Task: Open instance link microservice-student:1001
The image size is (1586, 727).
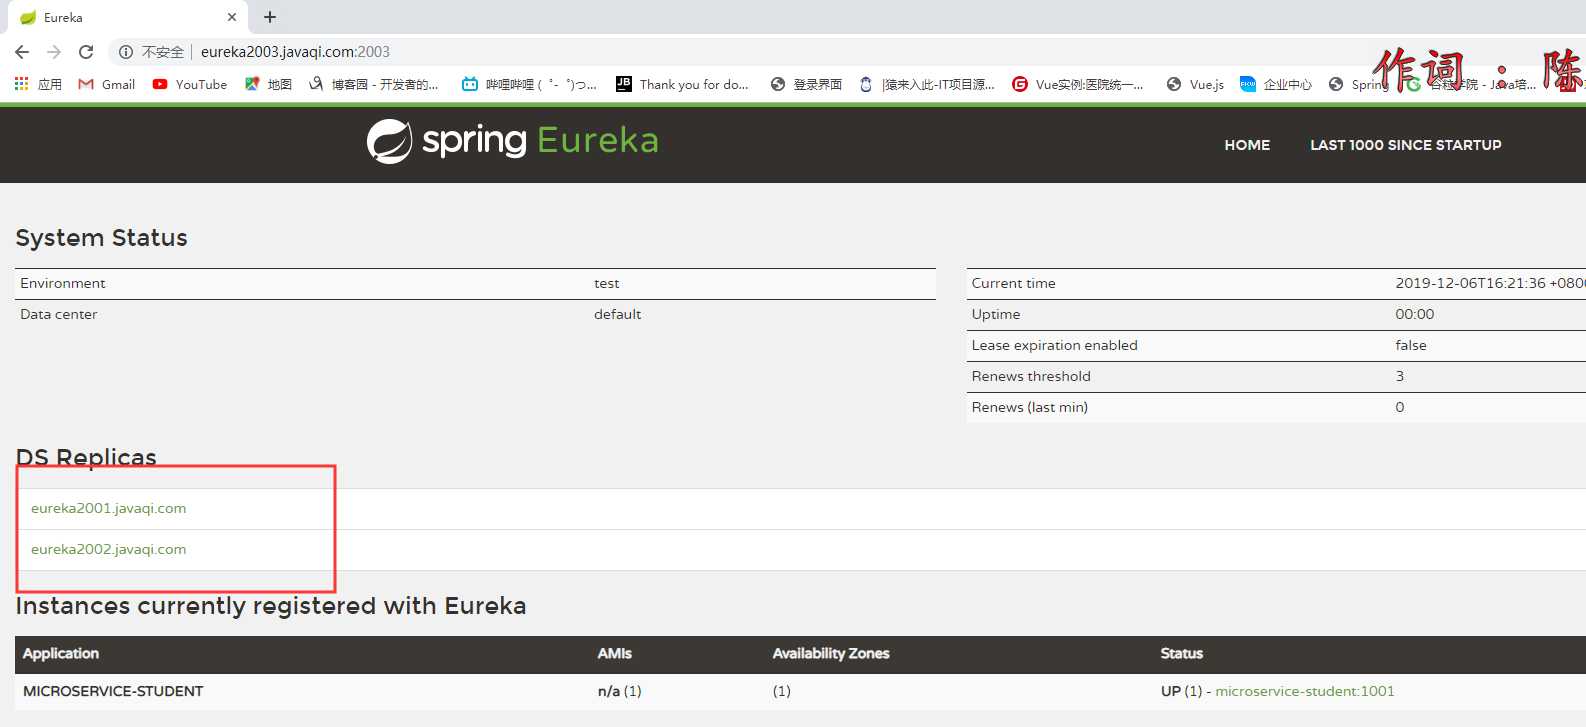Action: (x=1304, y=691)
